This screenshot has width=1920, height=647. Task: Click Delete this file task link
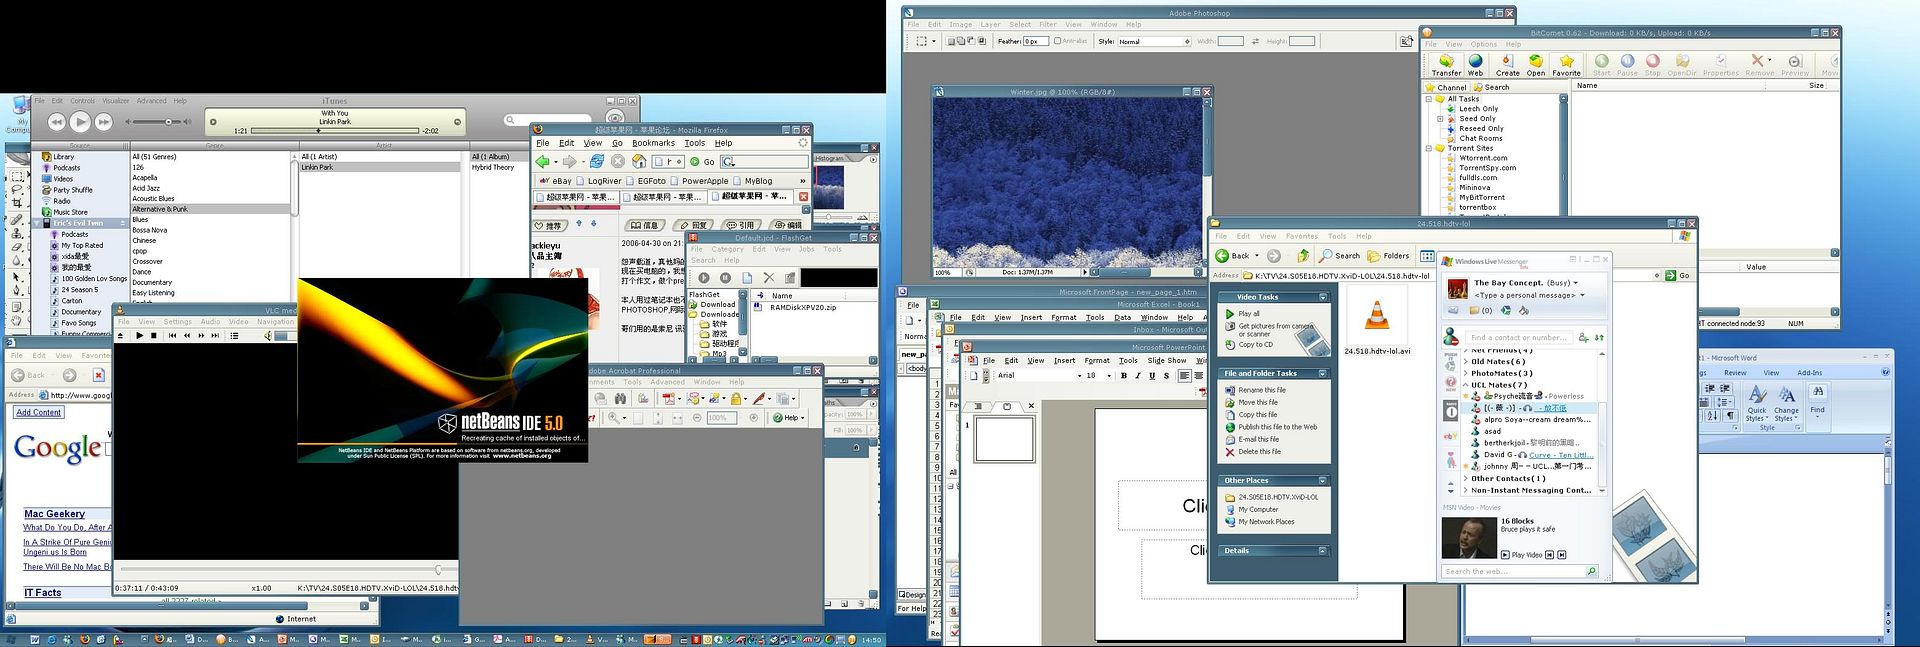[x=1259, y=452]
